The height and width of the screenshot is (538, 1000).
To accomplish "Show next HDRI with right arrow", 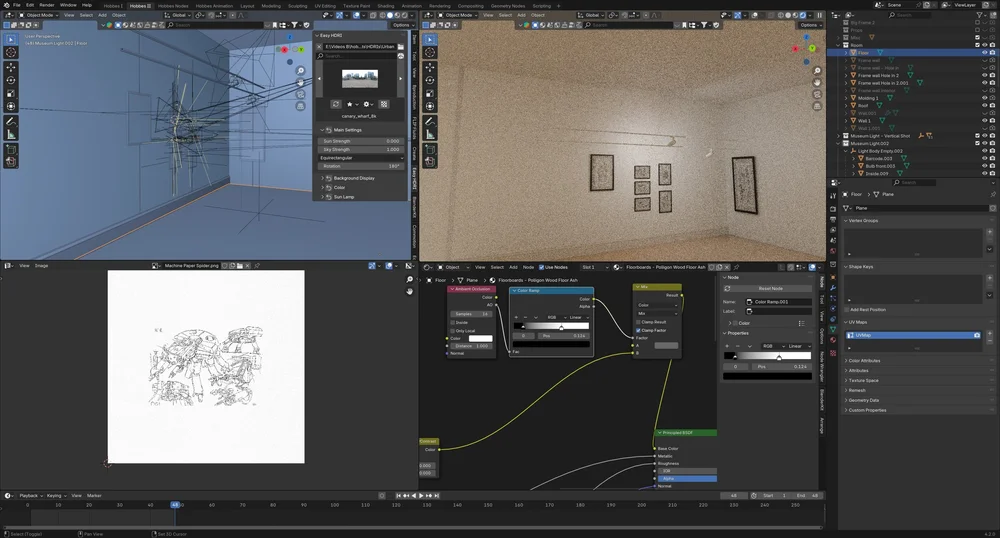I will pyautogui.click(x=401, y=78).
